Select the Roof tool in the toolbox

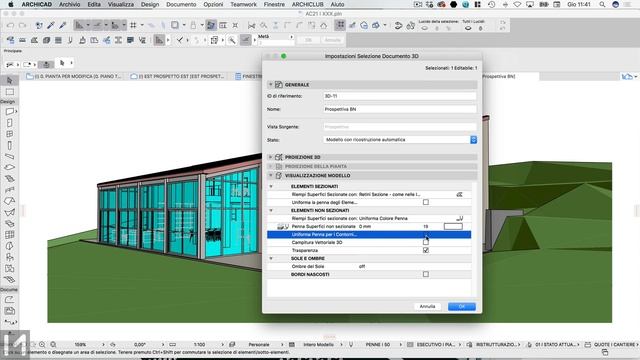(10, 201)
